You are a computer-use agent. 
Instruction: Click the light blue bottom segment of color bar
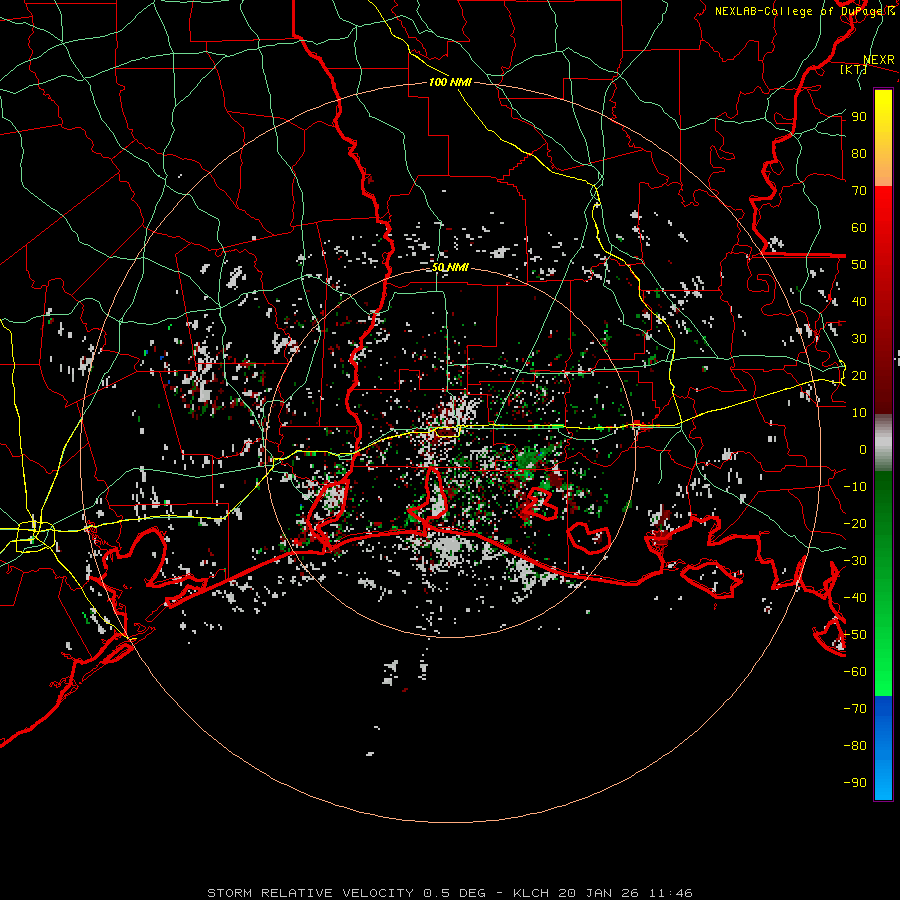(883, 778)
